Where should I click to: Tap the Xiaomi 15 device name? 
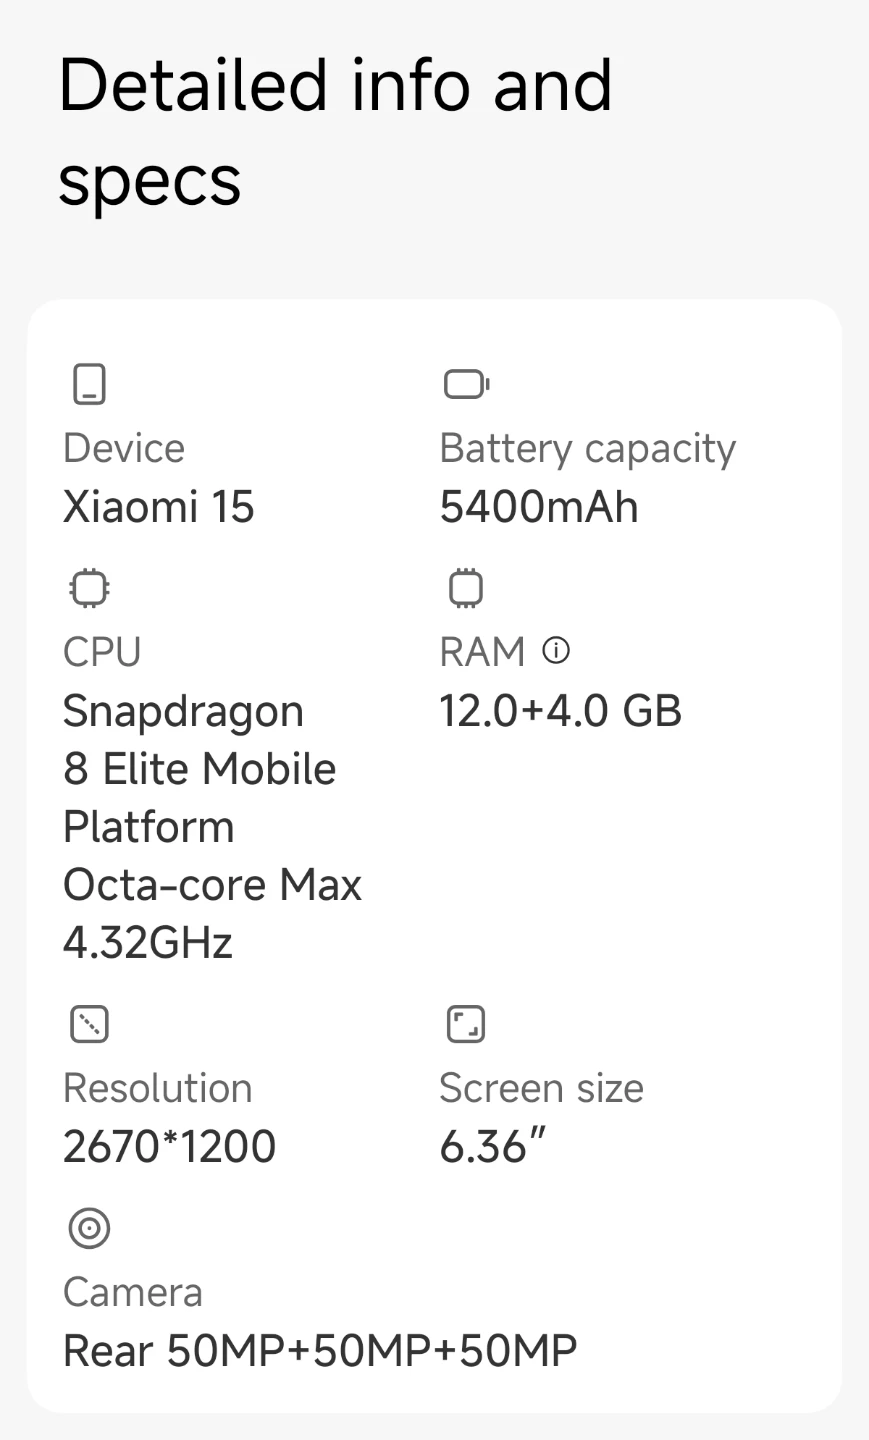pyautogui.click(x=159, y=507)
